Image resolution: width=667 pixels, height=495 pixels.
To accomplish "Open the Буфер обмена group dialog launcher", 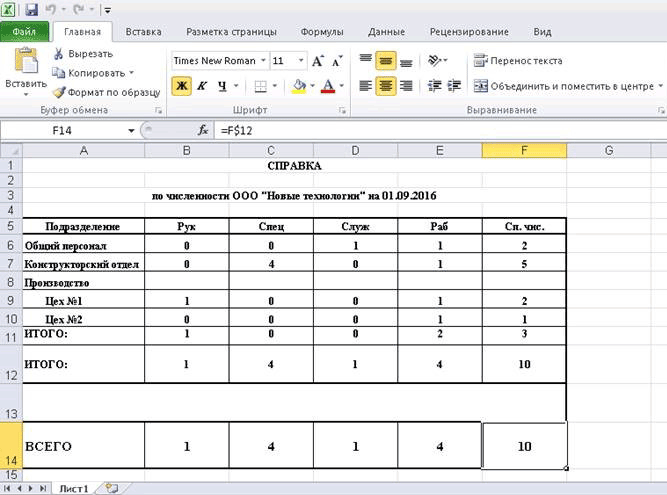I will pyautogui.click(x=159, y=111).
